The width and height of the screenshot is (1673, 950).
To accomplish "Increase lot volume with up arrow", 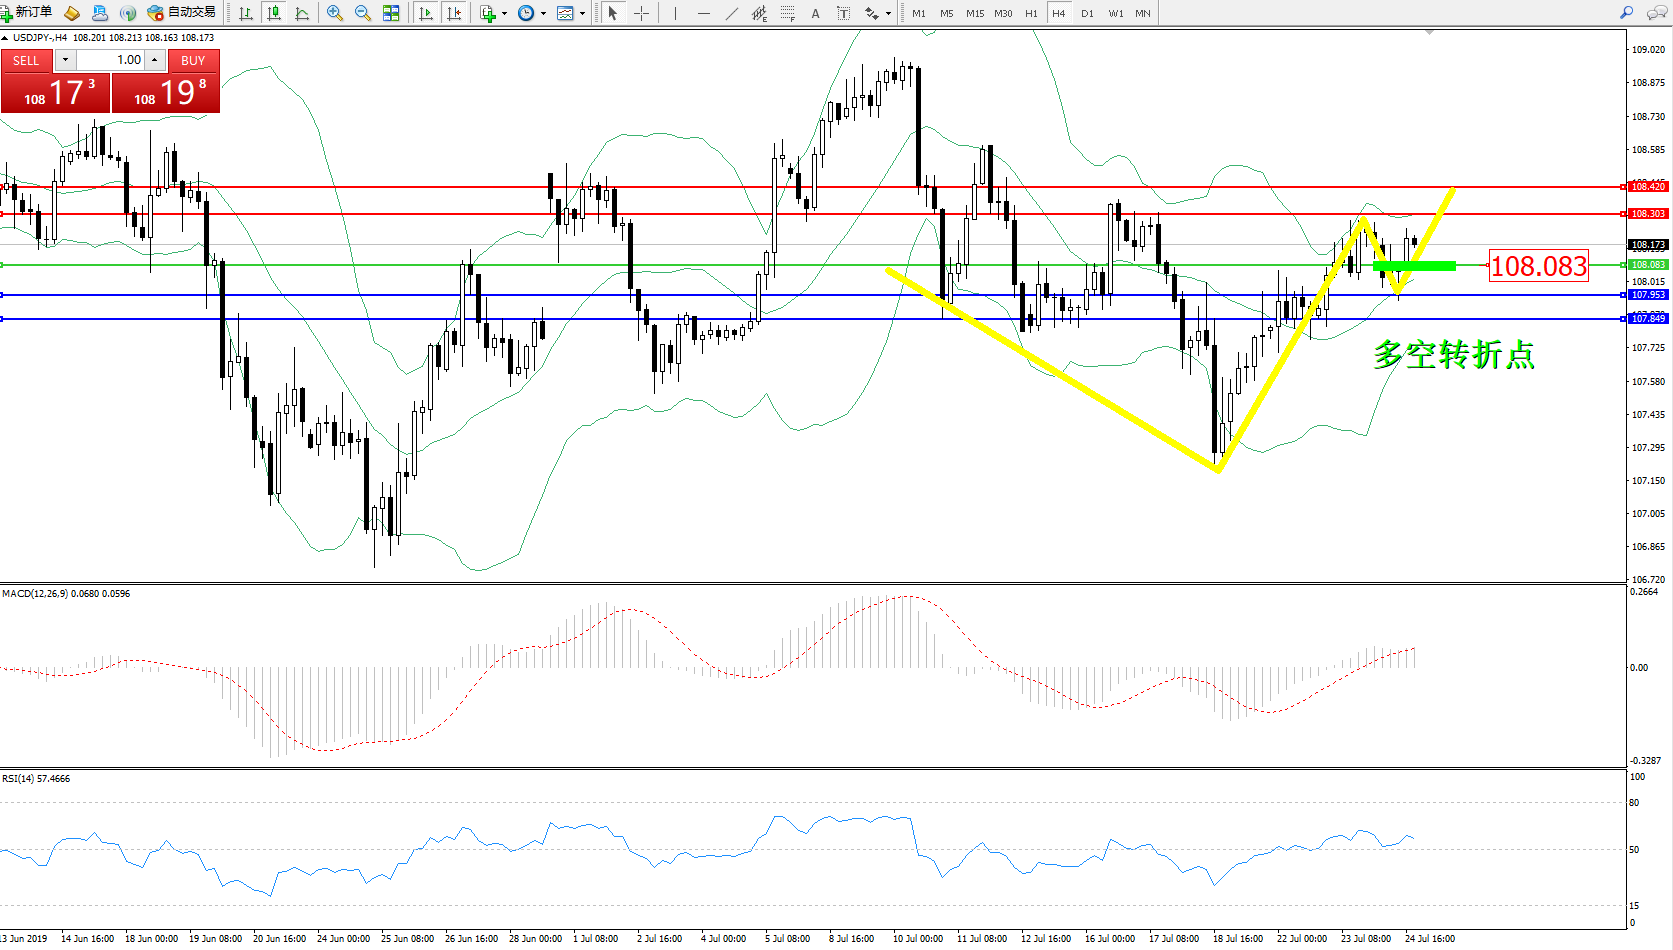I will [x=154, y=60].
